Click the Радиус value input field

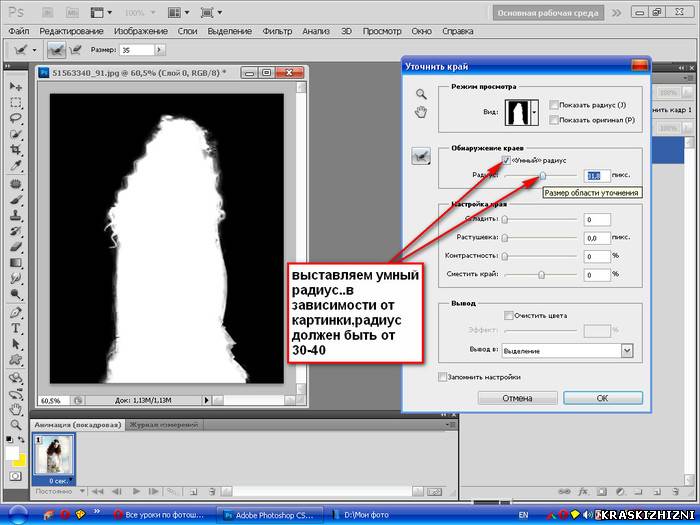pos(597,176)
